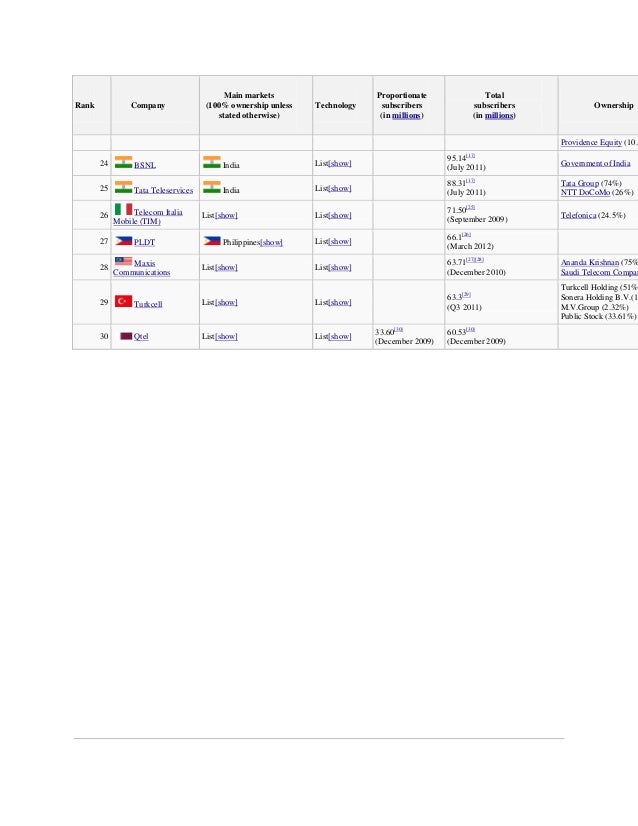Expand Maxis technology list via show
The image size is (638, 826).
tap(340, 267)
